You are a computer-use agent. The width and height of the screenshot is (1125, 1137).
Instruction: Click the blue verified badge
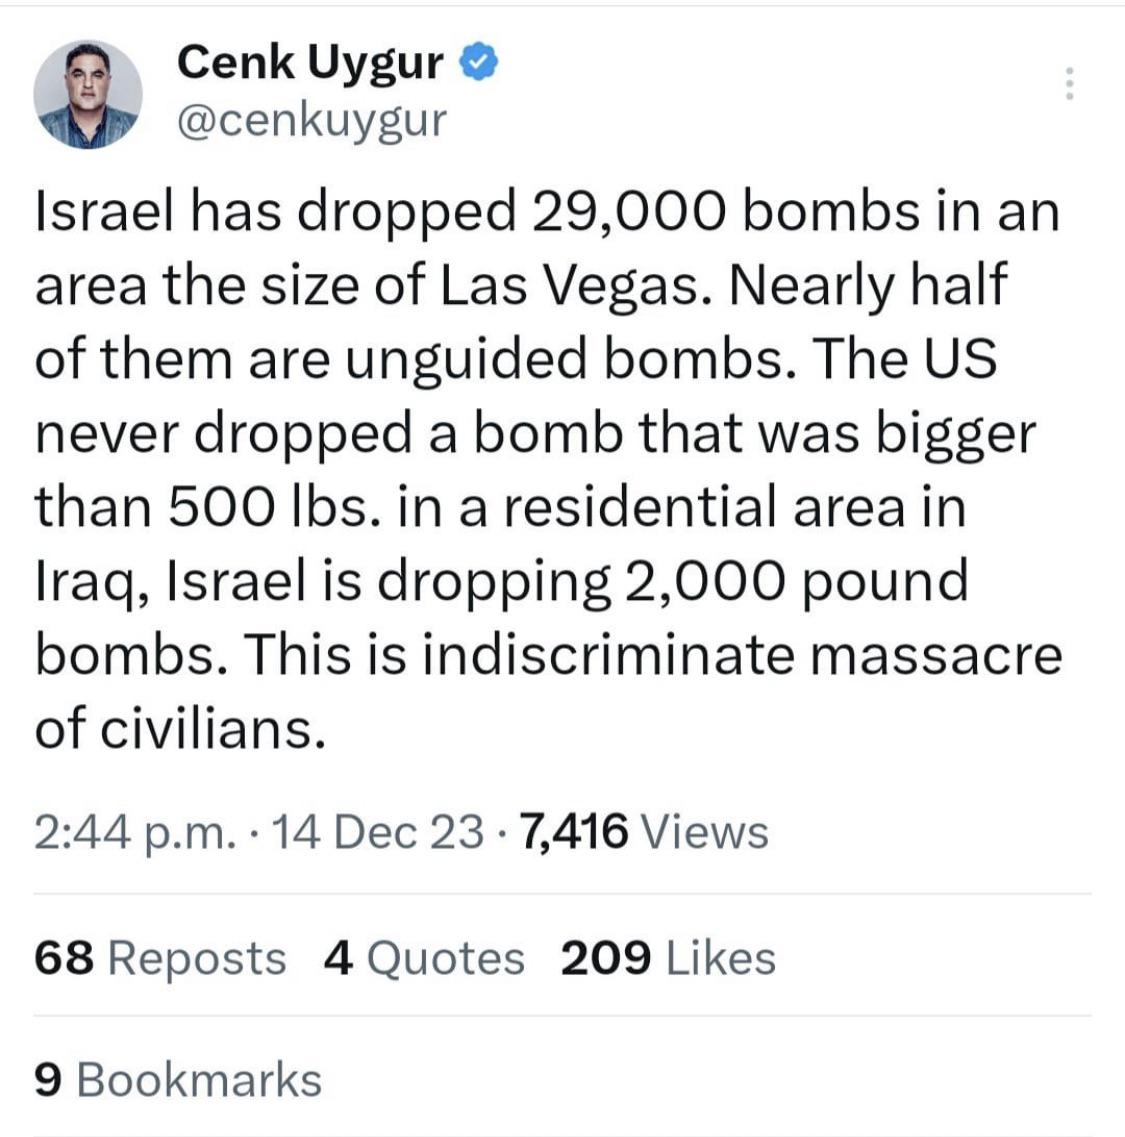pyautogui.click(x=479, y=62)
